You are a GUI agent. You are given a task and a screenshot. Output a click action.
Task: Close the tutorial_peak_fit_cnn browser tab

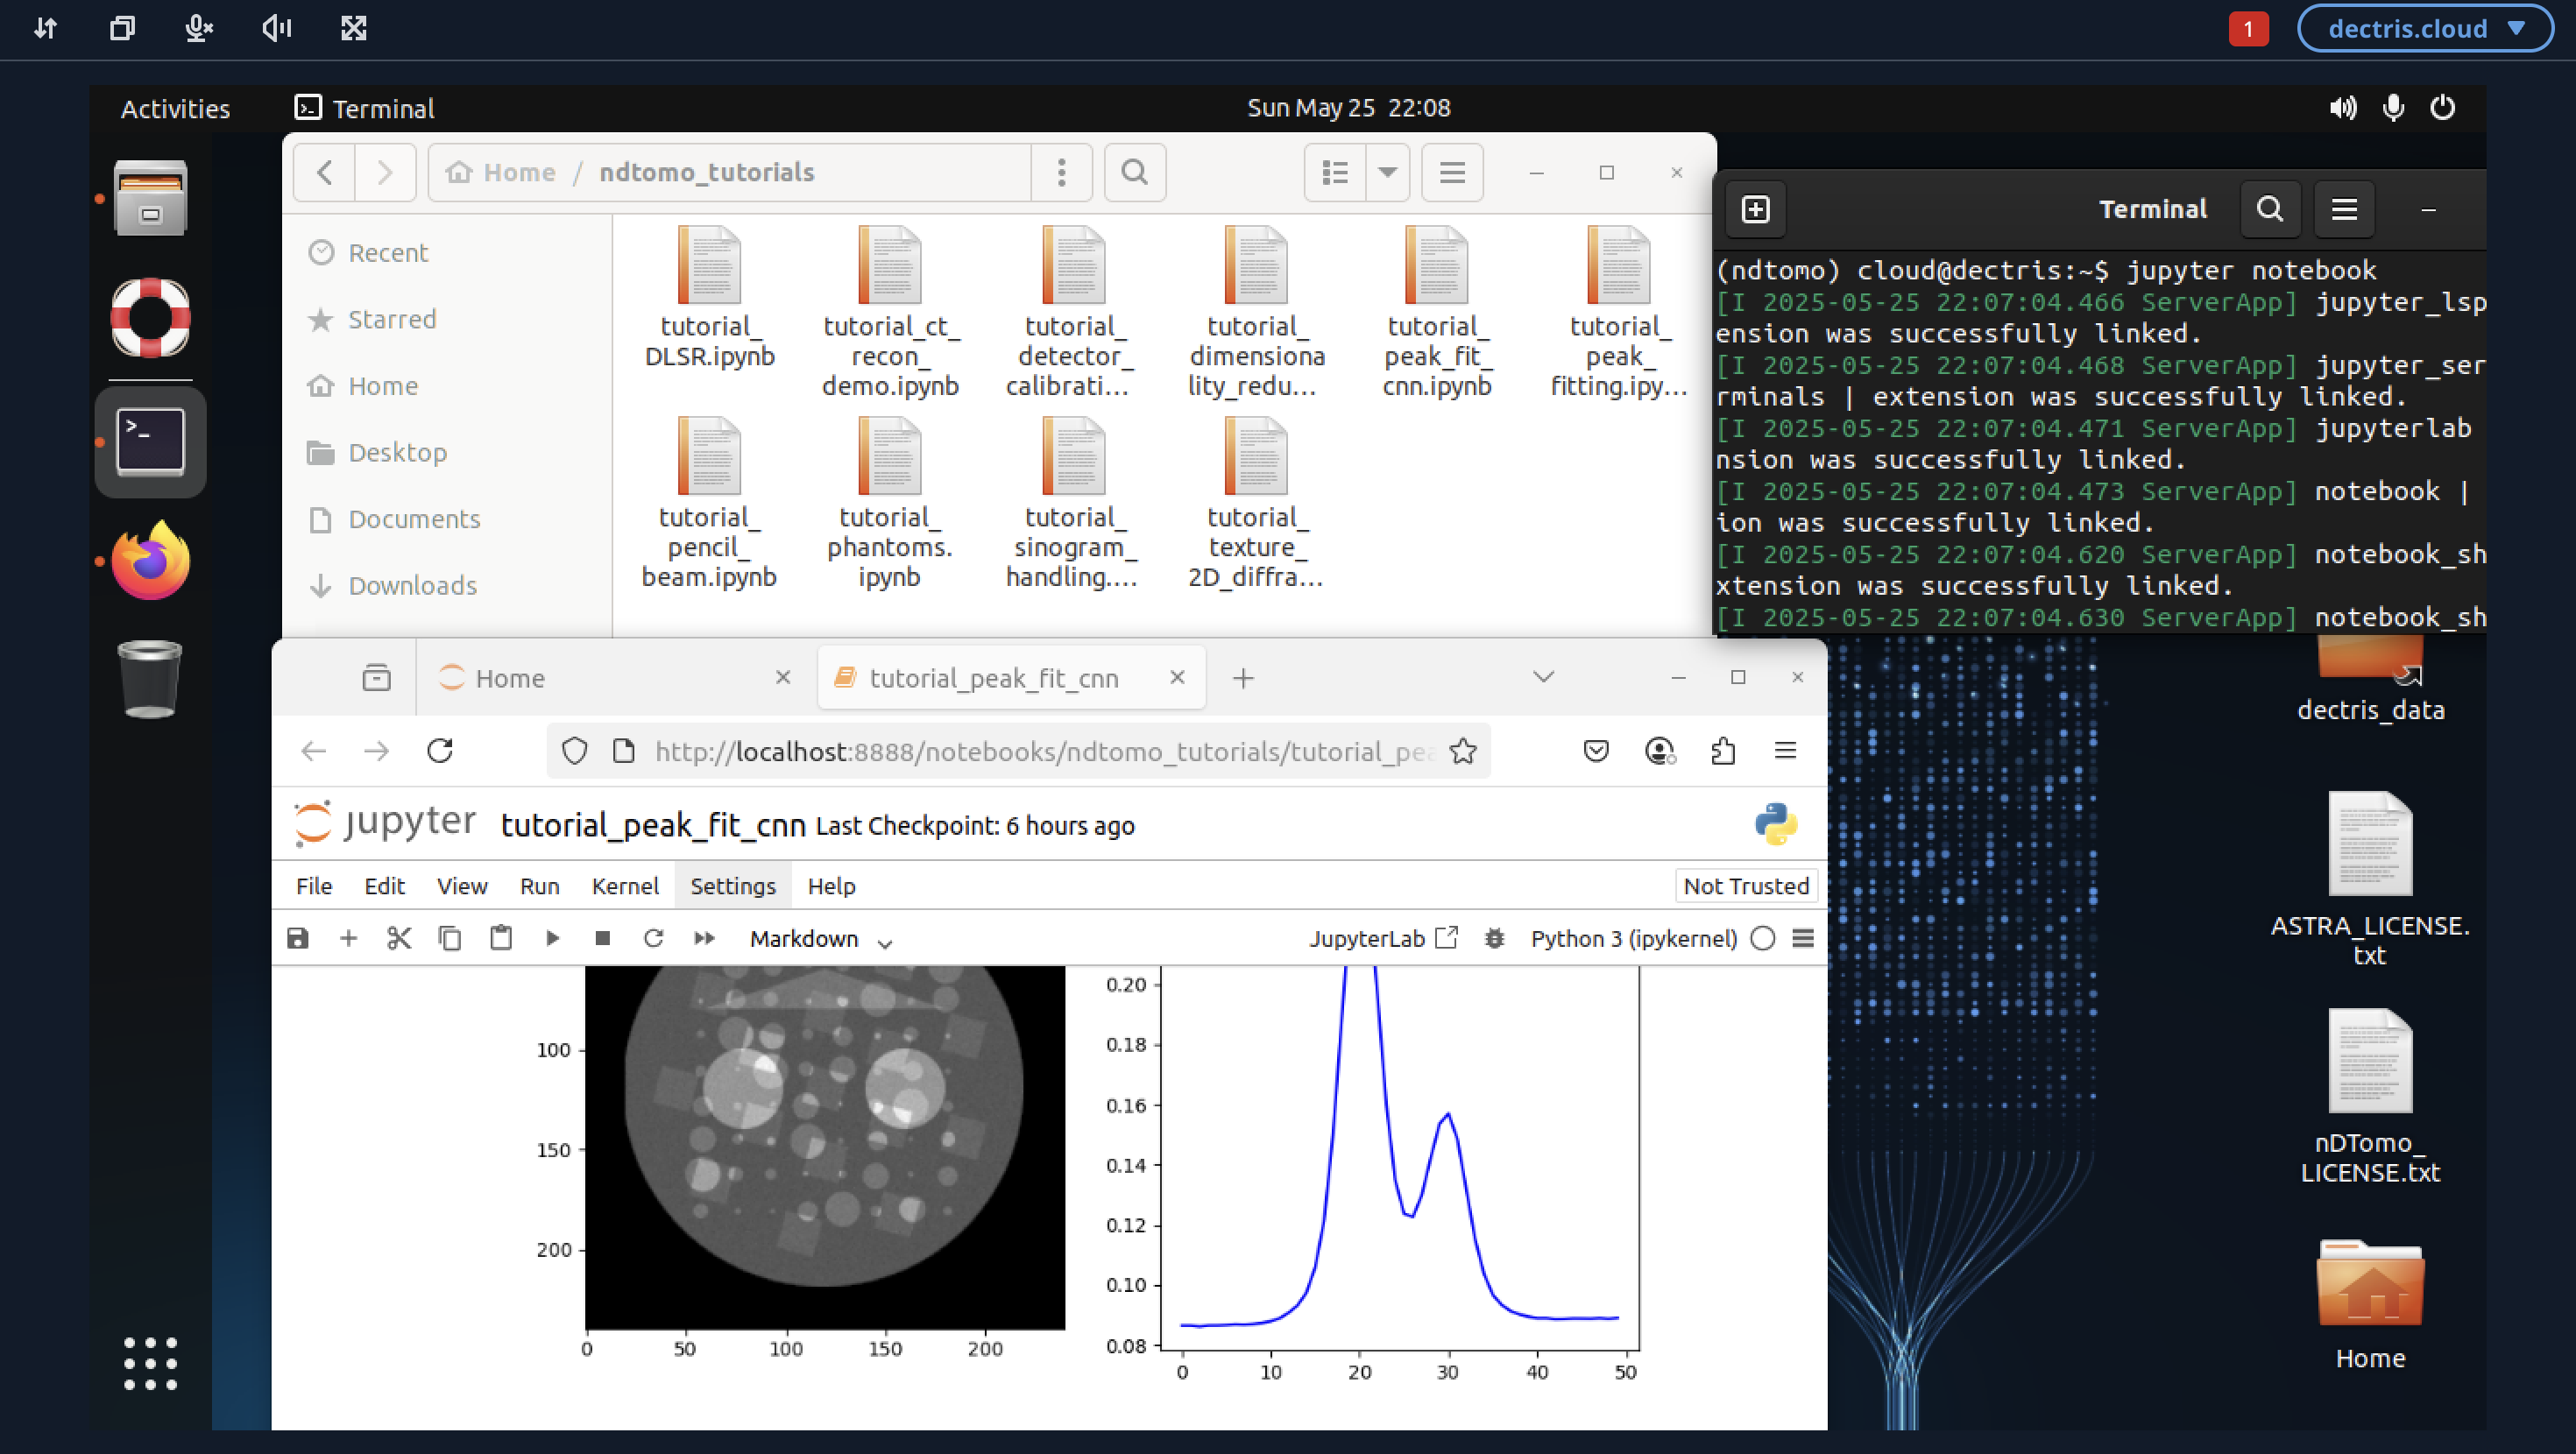pos(1177,677)
